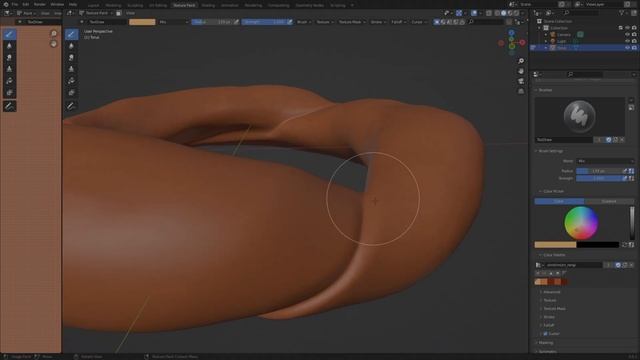Screen dimensions: 640x360
Task: Toggle visibility eye for Light in outliner
Action: pyautogui.click(x=627, y=41)
